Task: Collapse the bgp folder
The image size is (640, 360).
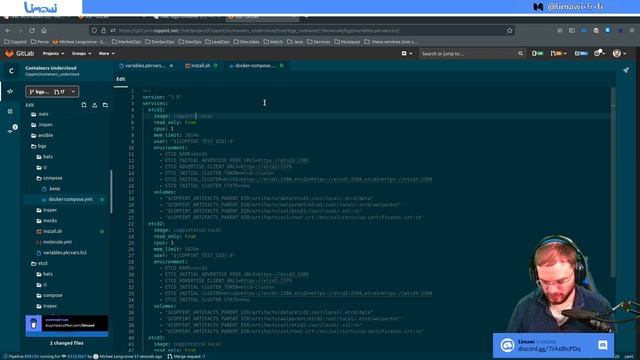Action: [x=39, y=146]
